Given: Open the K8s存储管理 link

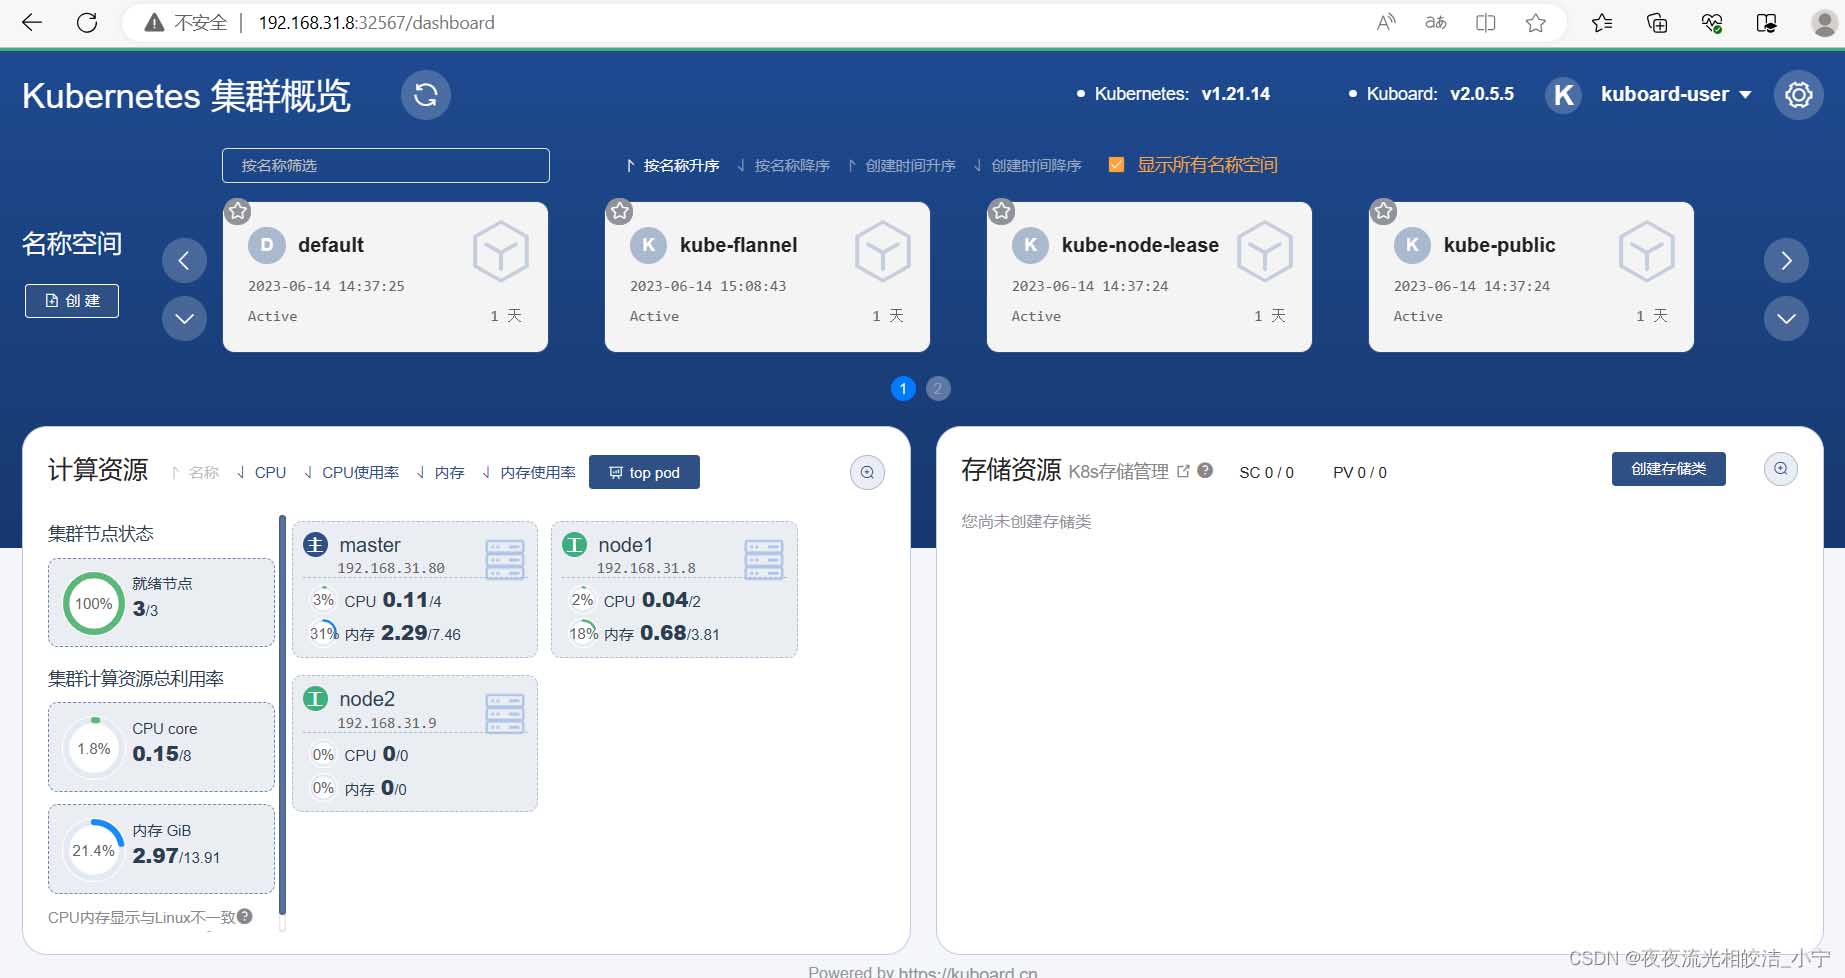Looking at the screenshot, I should pos(1129,472).
